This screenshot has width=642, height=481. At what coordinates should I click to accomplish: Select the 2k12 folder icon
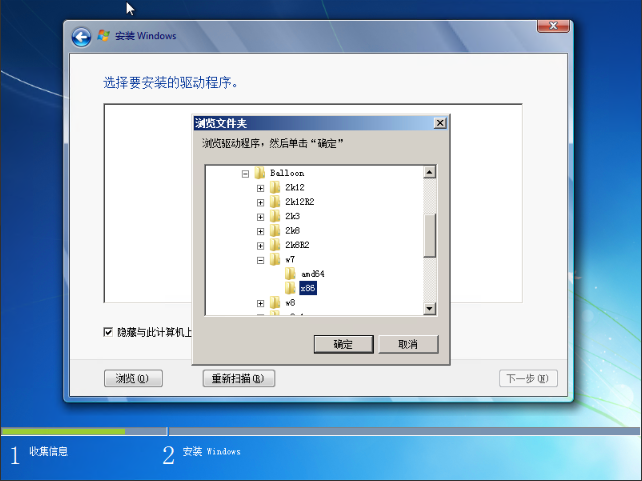275,187
